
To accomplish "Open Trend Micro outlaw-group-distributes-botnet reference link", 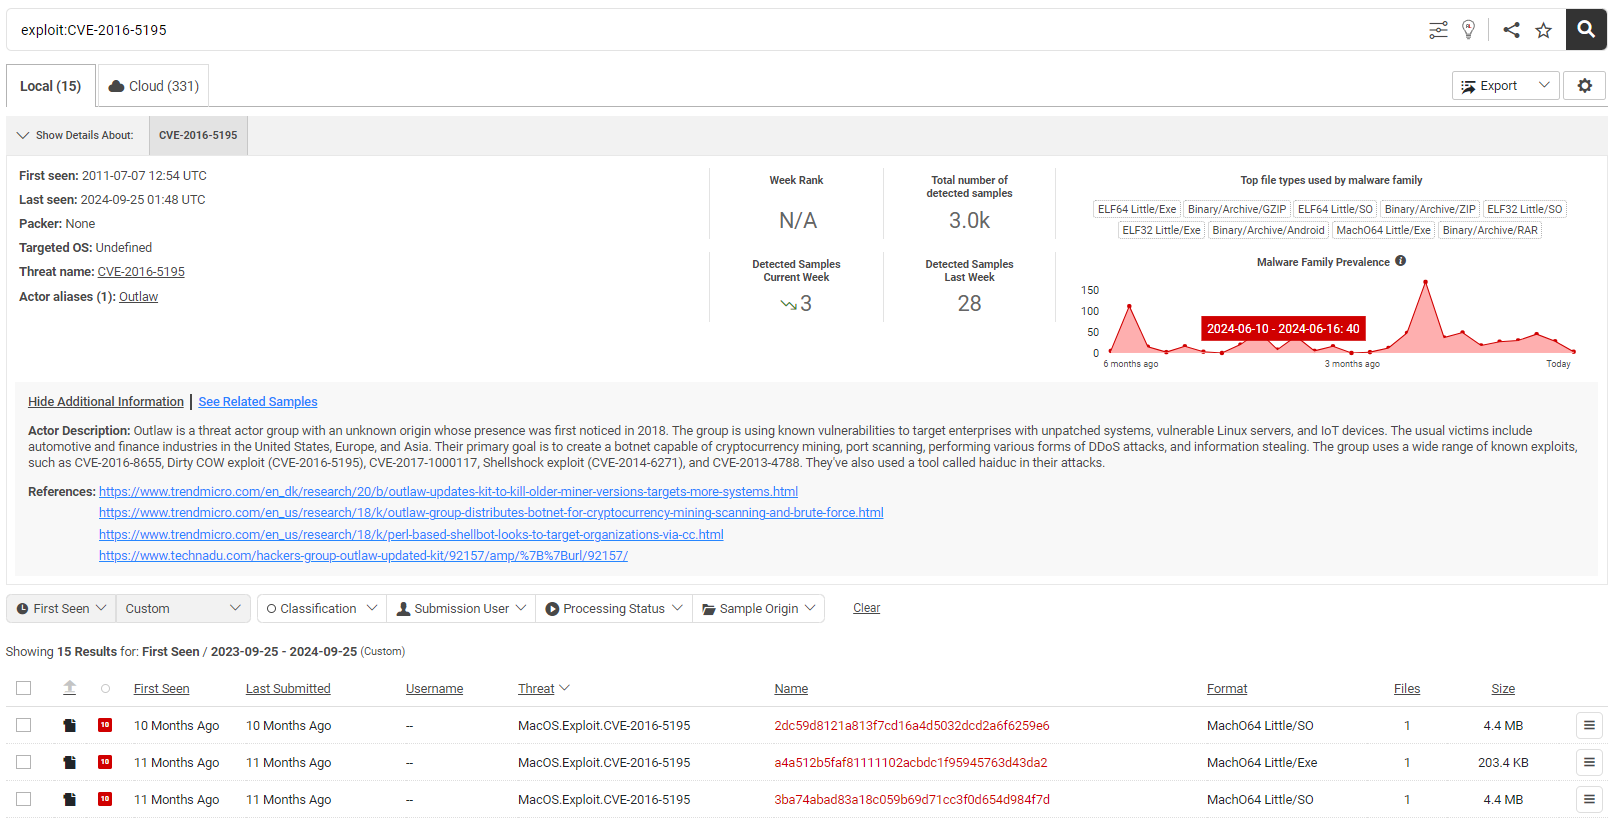I will coord(491,513).
